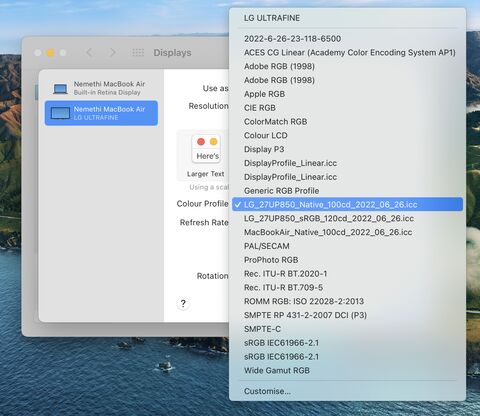The image size is (480, 416).
Task: Select ColorMatch RGB profile
Action: tap(347, 122)
